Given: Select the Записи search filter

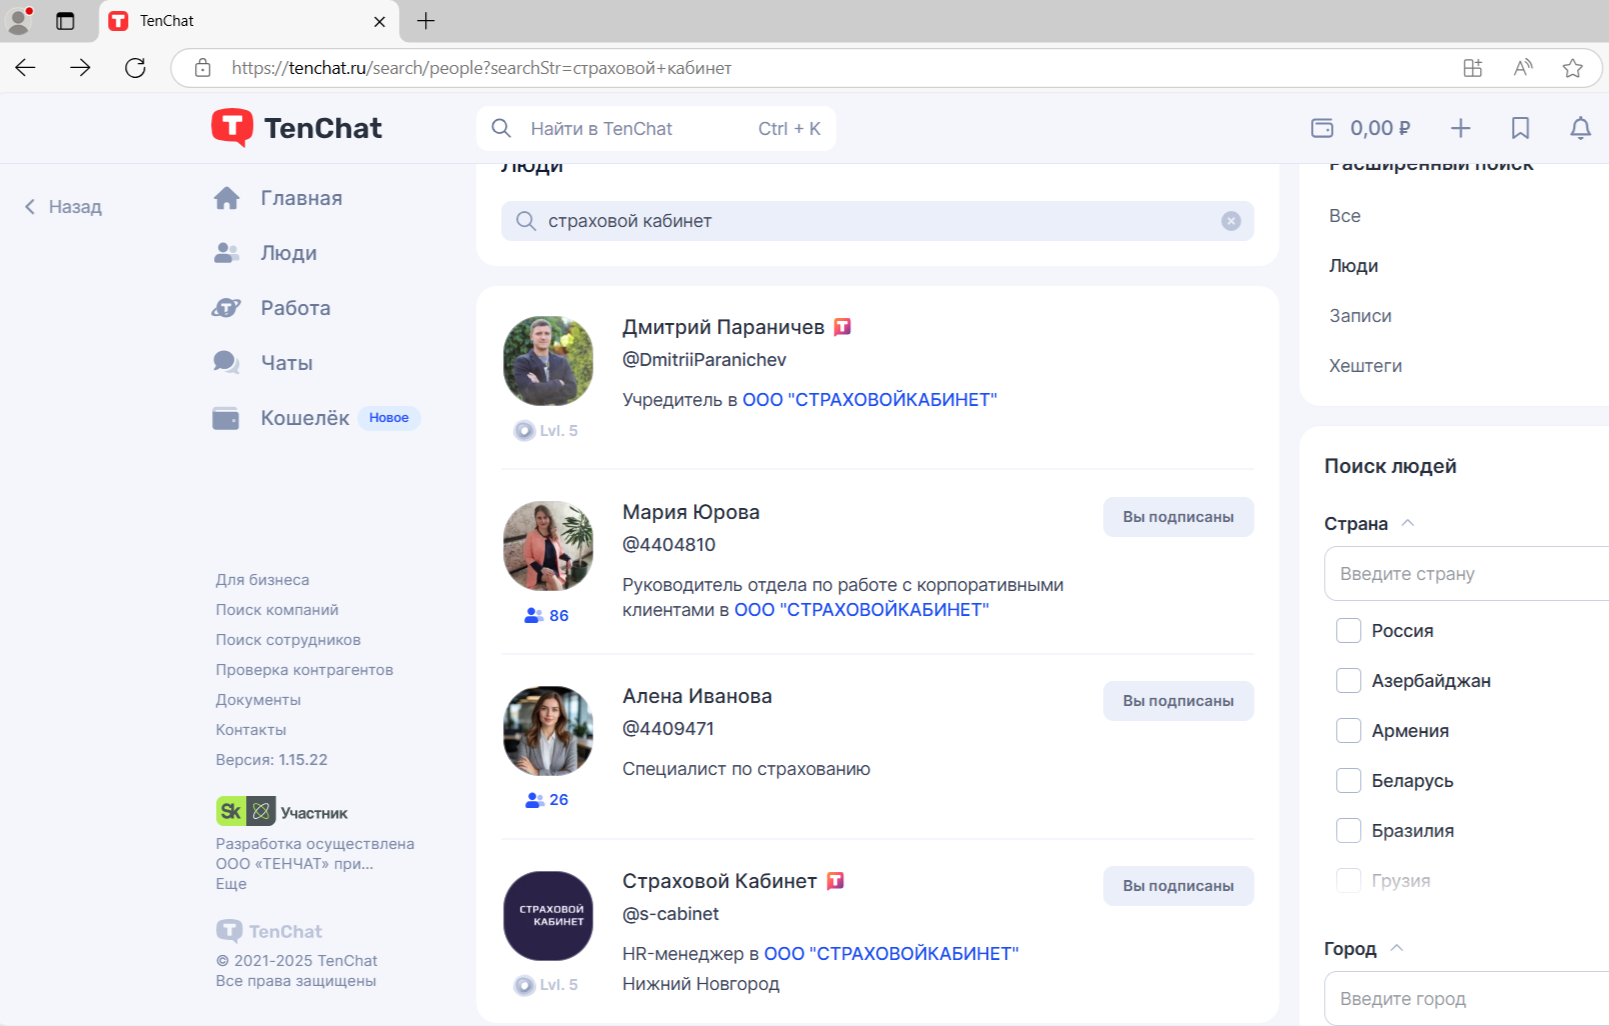Looking at the screenshot, I should point(1360,316).
